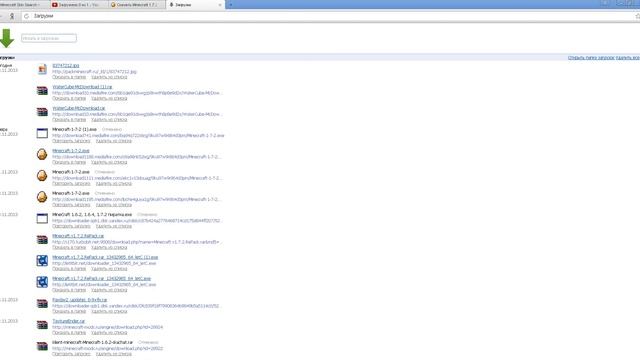Remove Minecraft-1-7-2 (1).exe from list

tap(114, 141)
